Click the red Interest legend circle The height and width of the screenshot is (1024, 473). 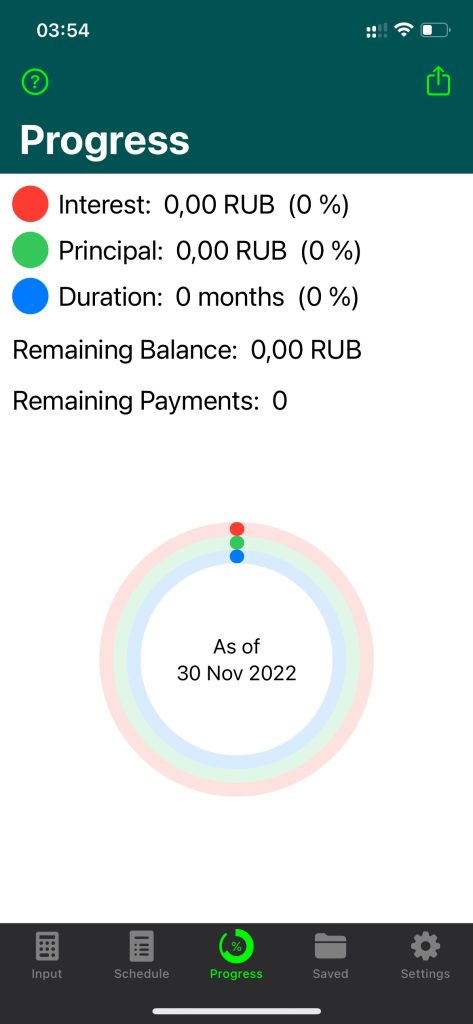[x=30, y=204]
